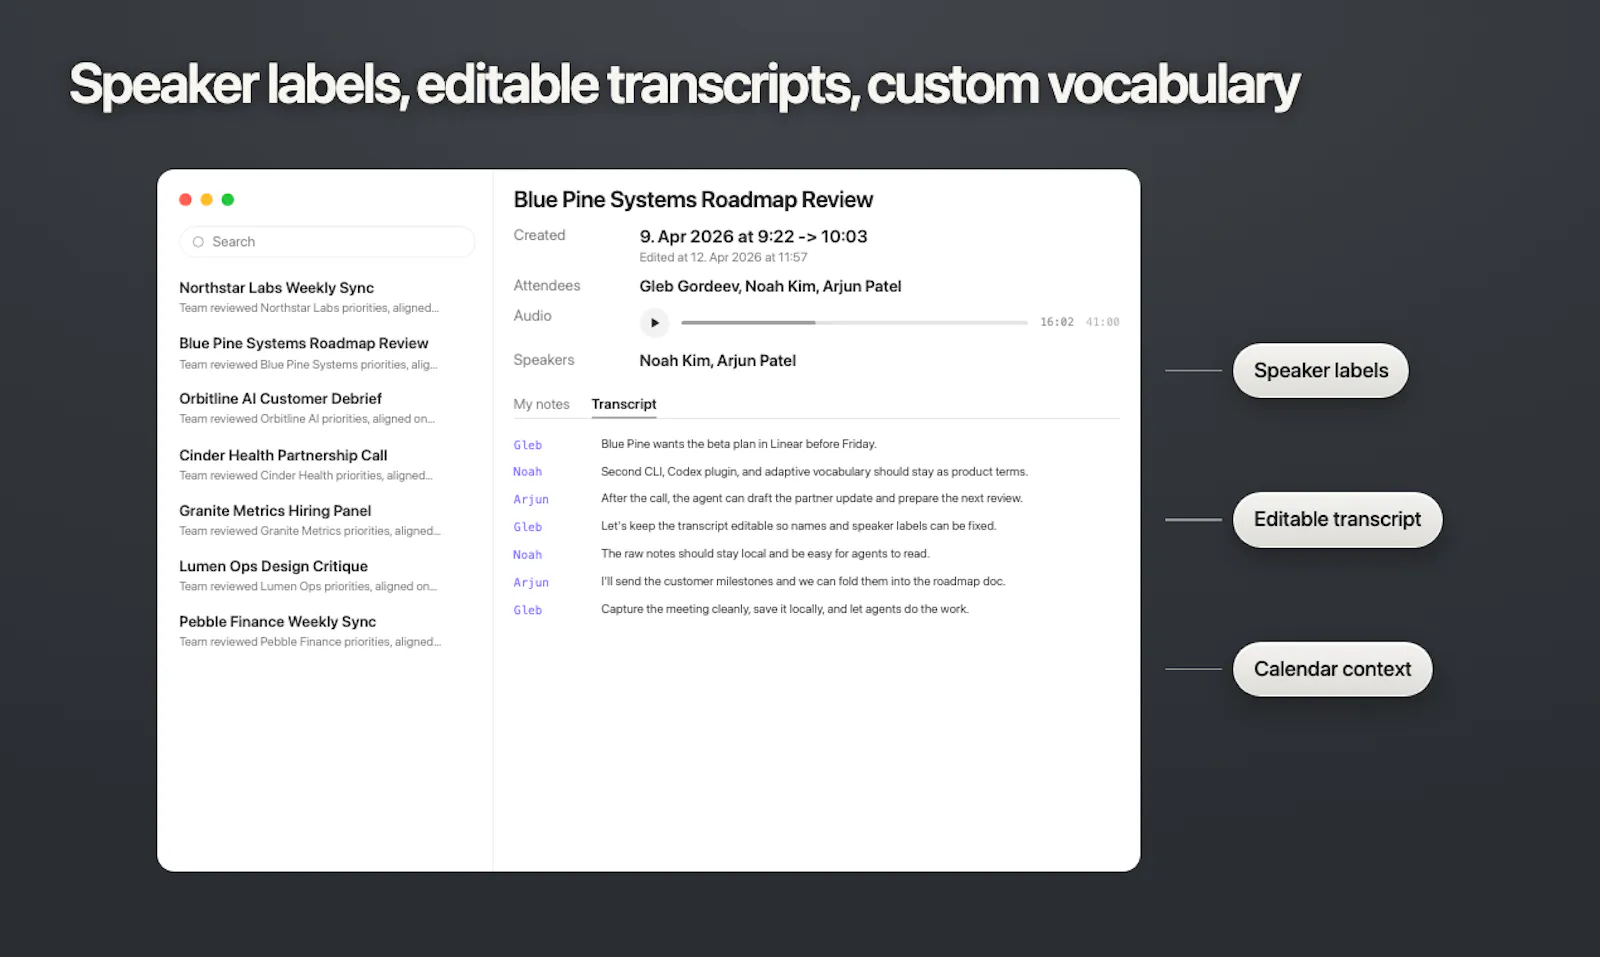Click Gleb label on beta plan line

click(x=528, y=445)
